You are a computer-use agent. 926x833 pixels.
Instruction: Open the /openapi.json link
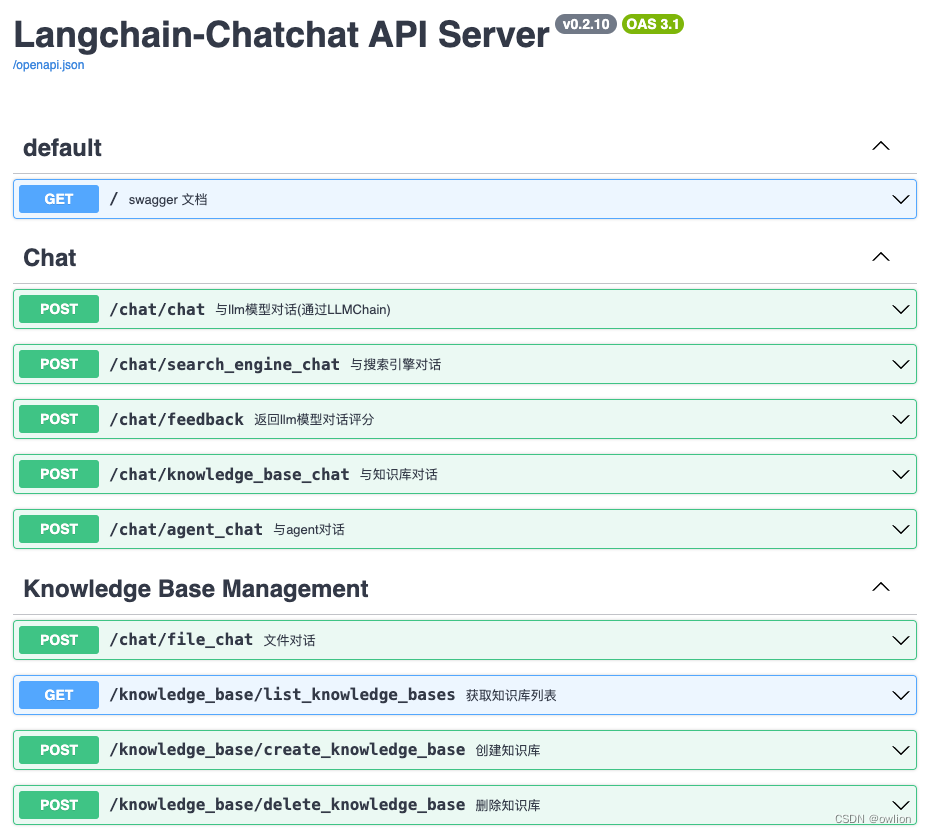click(x=48, y=65)
